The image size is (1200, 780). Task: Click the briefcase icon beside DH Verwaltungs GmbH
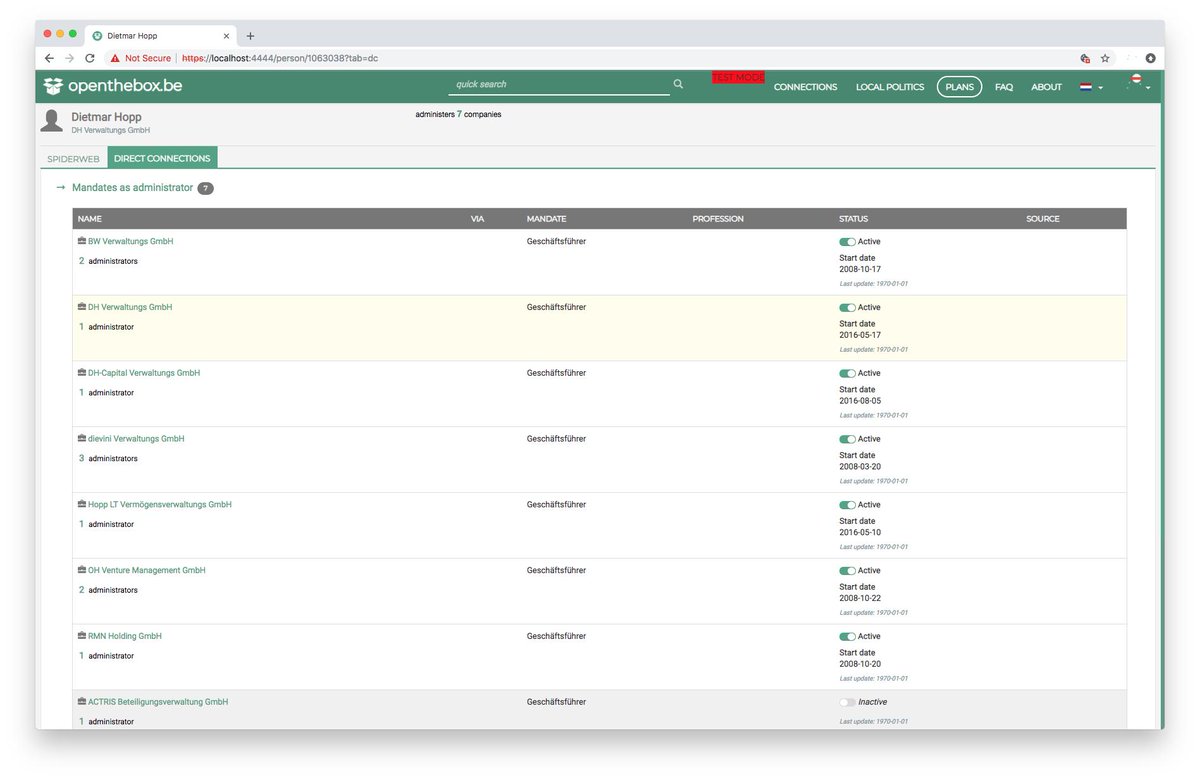(x=82, y=307)
